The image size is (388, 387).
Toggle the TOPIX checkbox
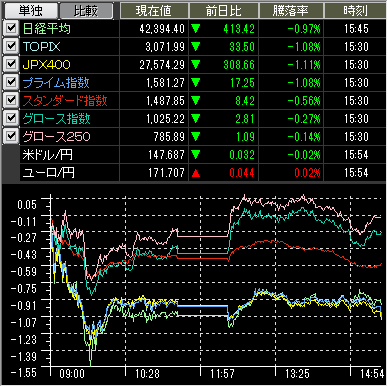pyautogui.click(x=11, y=46)
